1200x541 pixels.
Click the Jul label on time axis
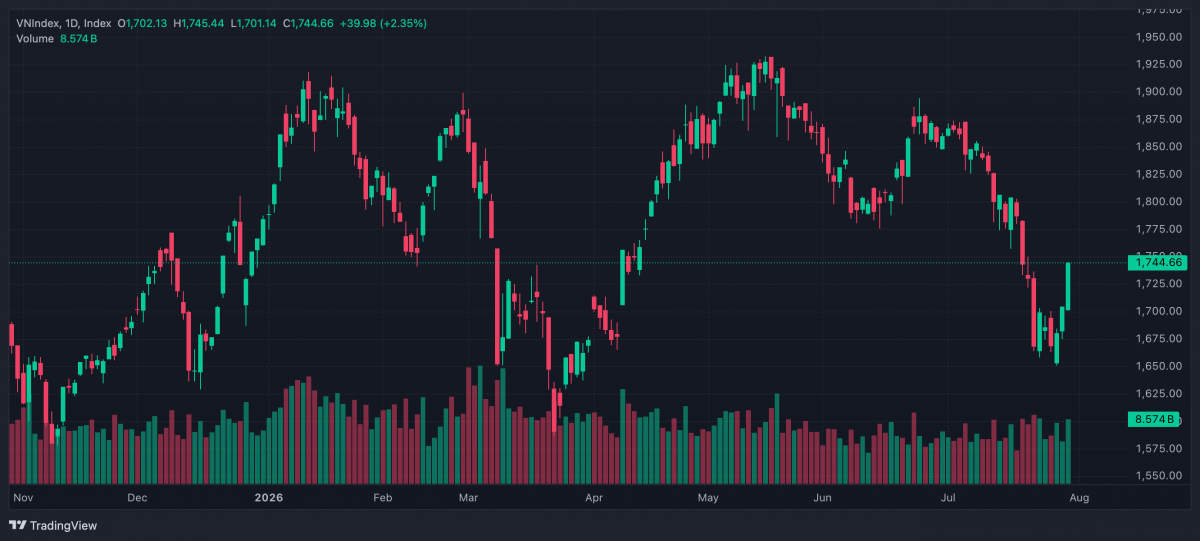948,497
